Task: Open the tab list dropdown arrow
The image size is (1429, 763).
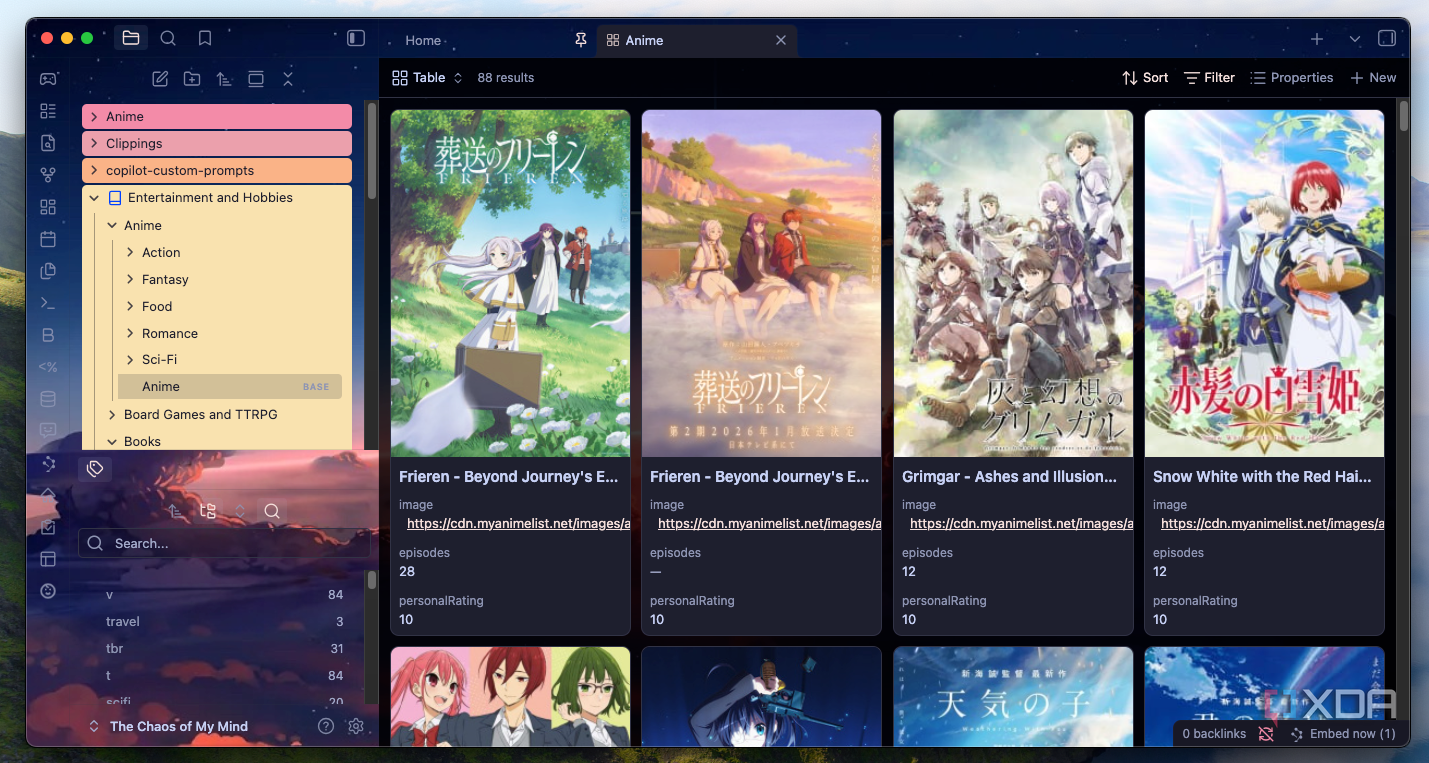Action: (x=1355, y=39)
